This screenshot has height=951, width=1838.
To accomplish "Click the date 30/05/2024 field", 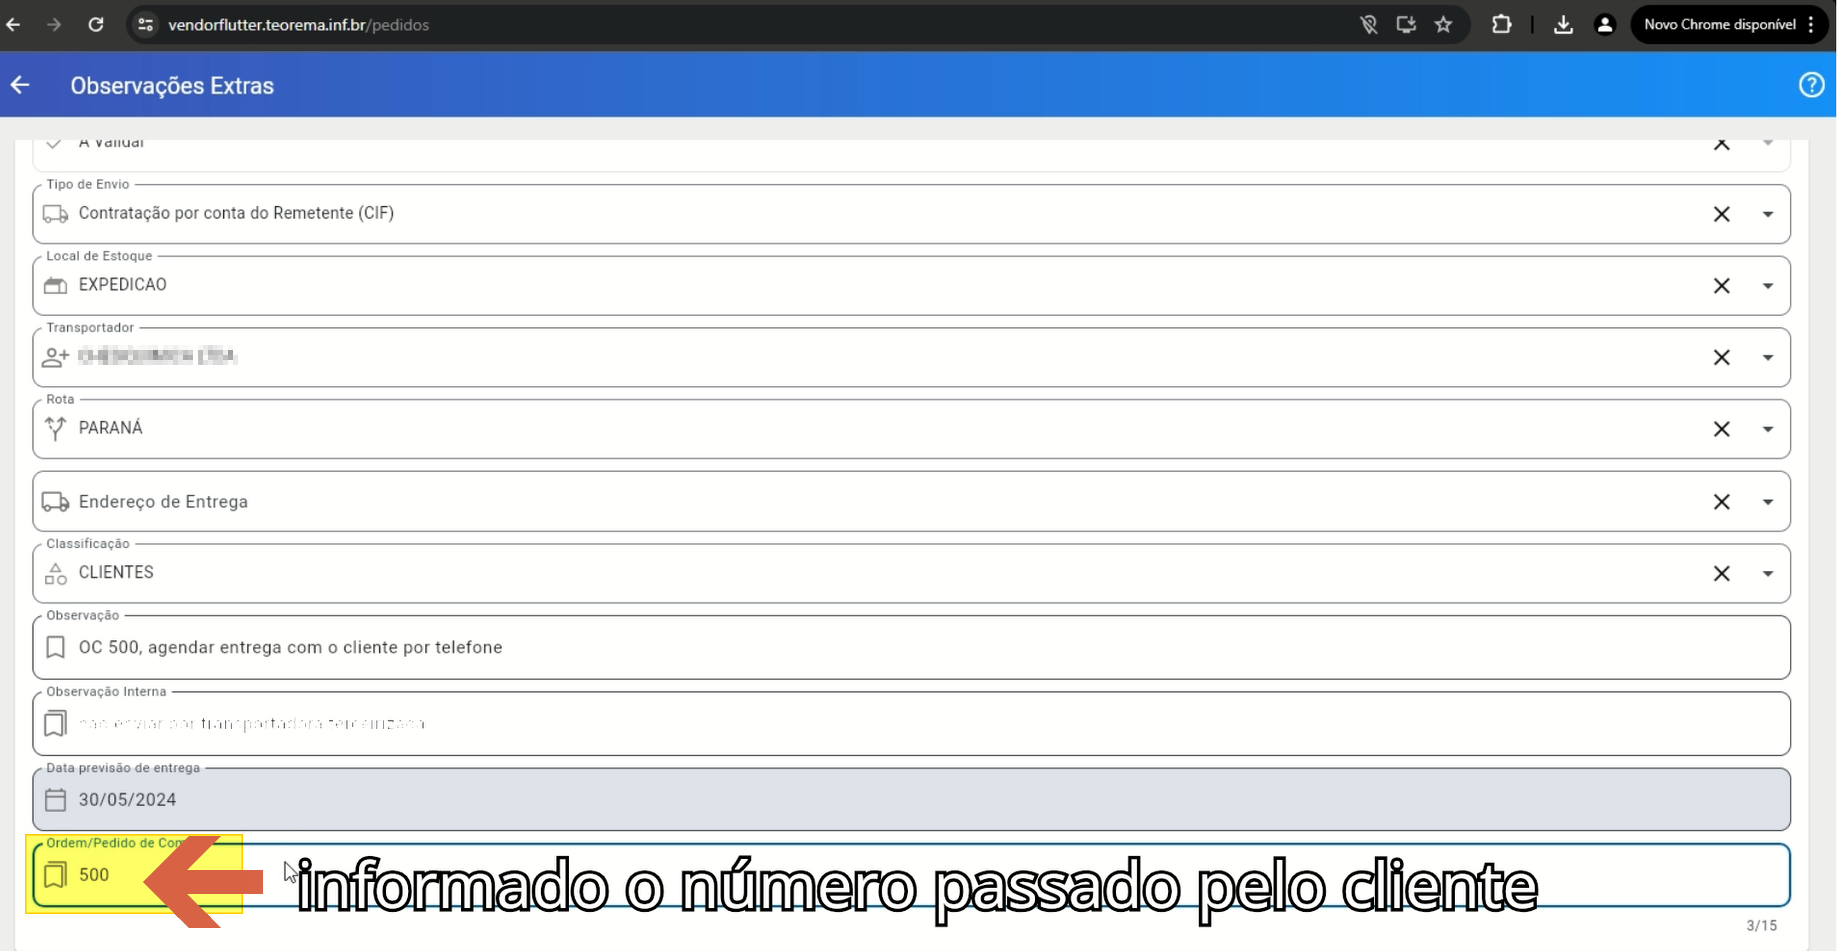I will (911, 800).
